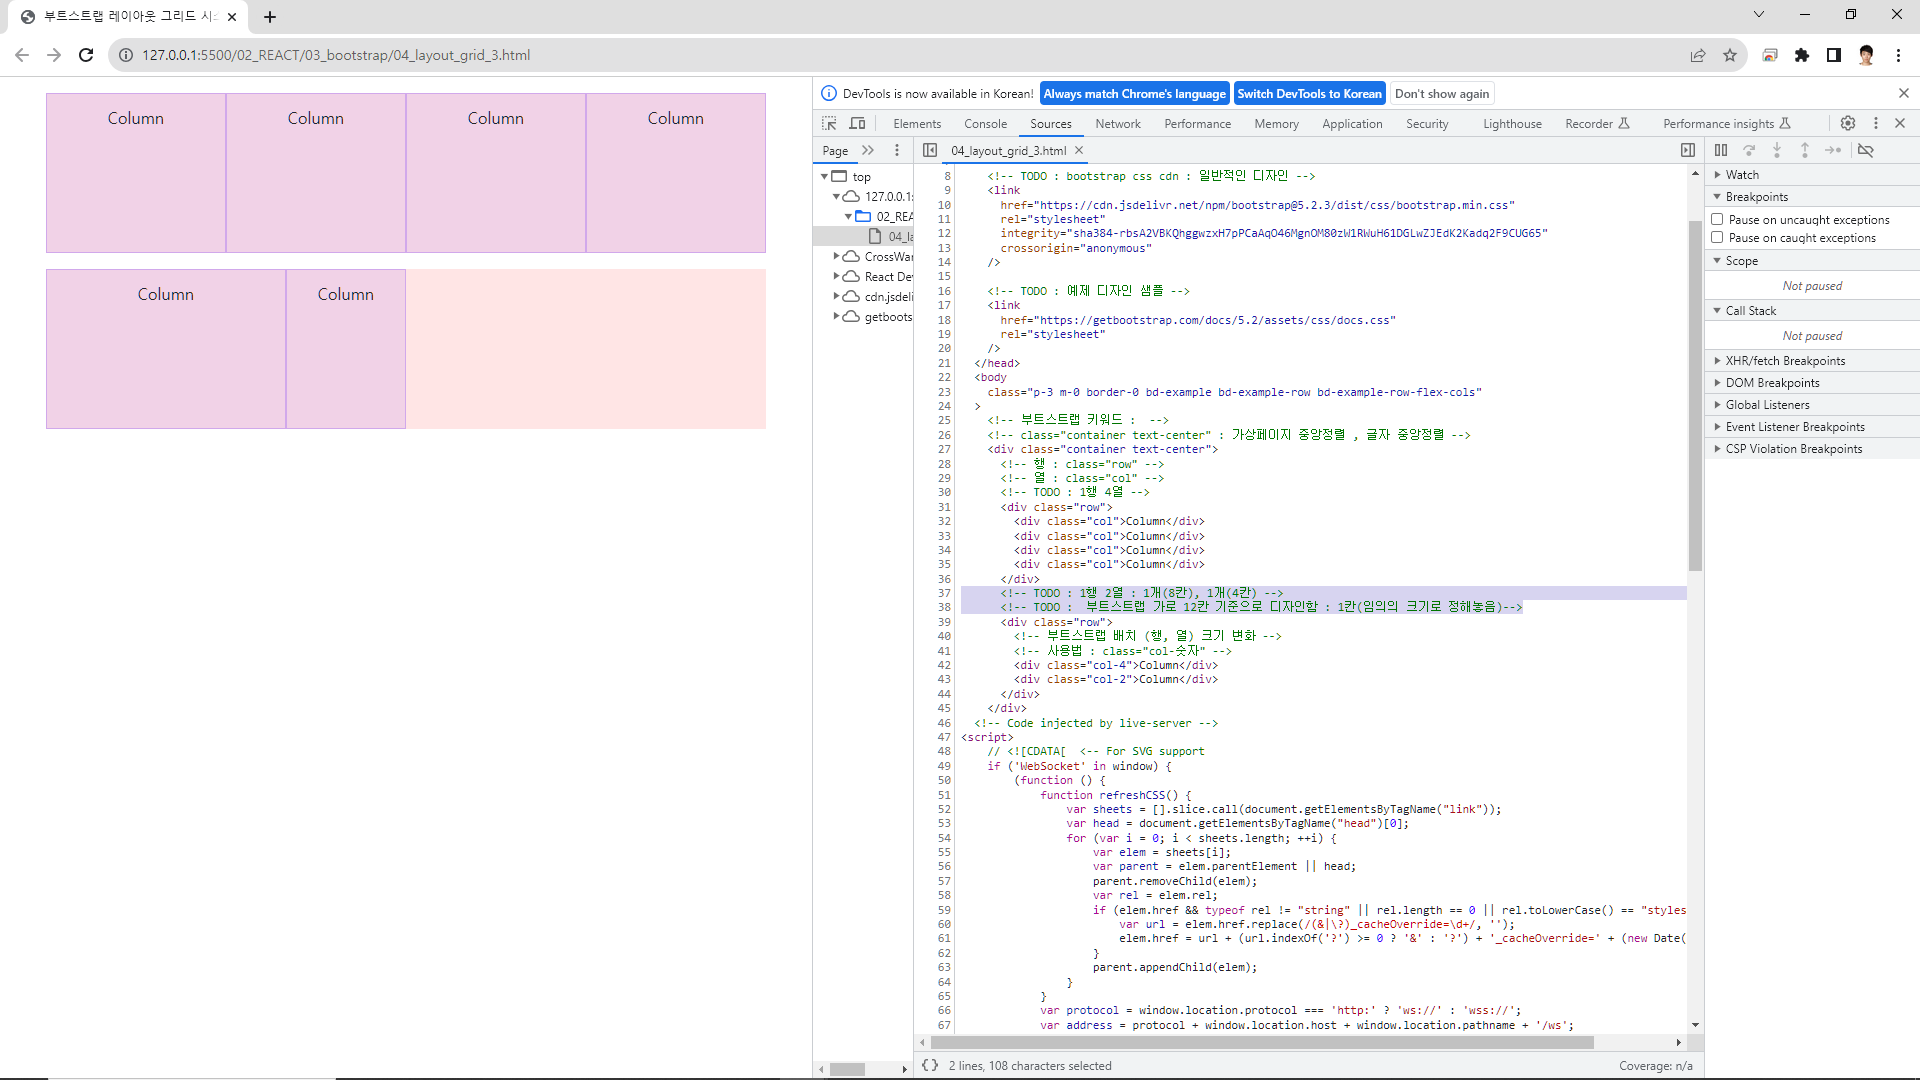Open DevTools settings gear

tap(1848, 123)
